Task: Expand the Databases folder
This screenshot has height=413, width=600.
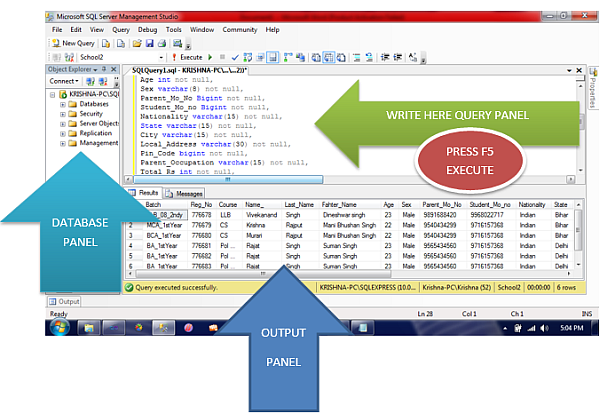Action: 62,104
